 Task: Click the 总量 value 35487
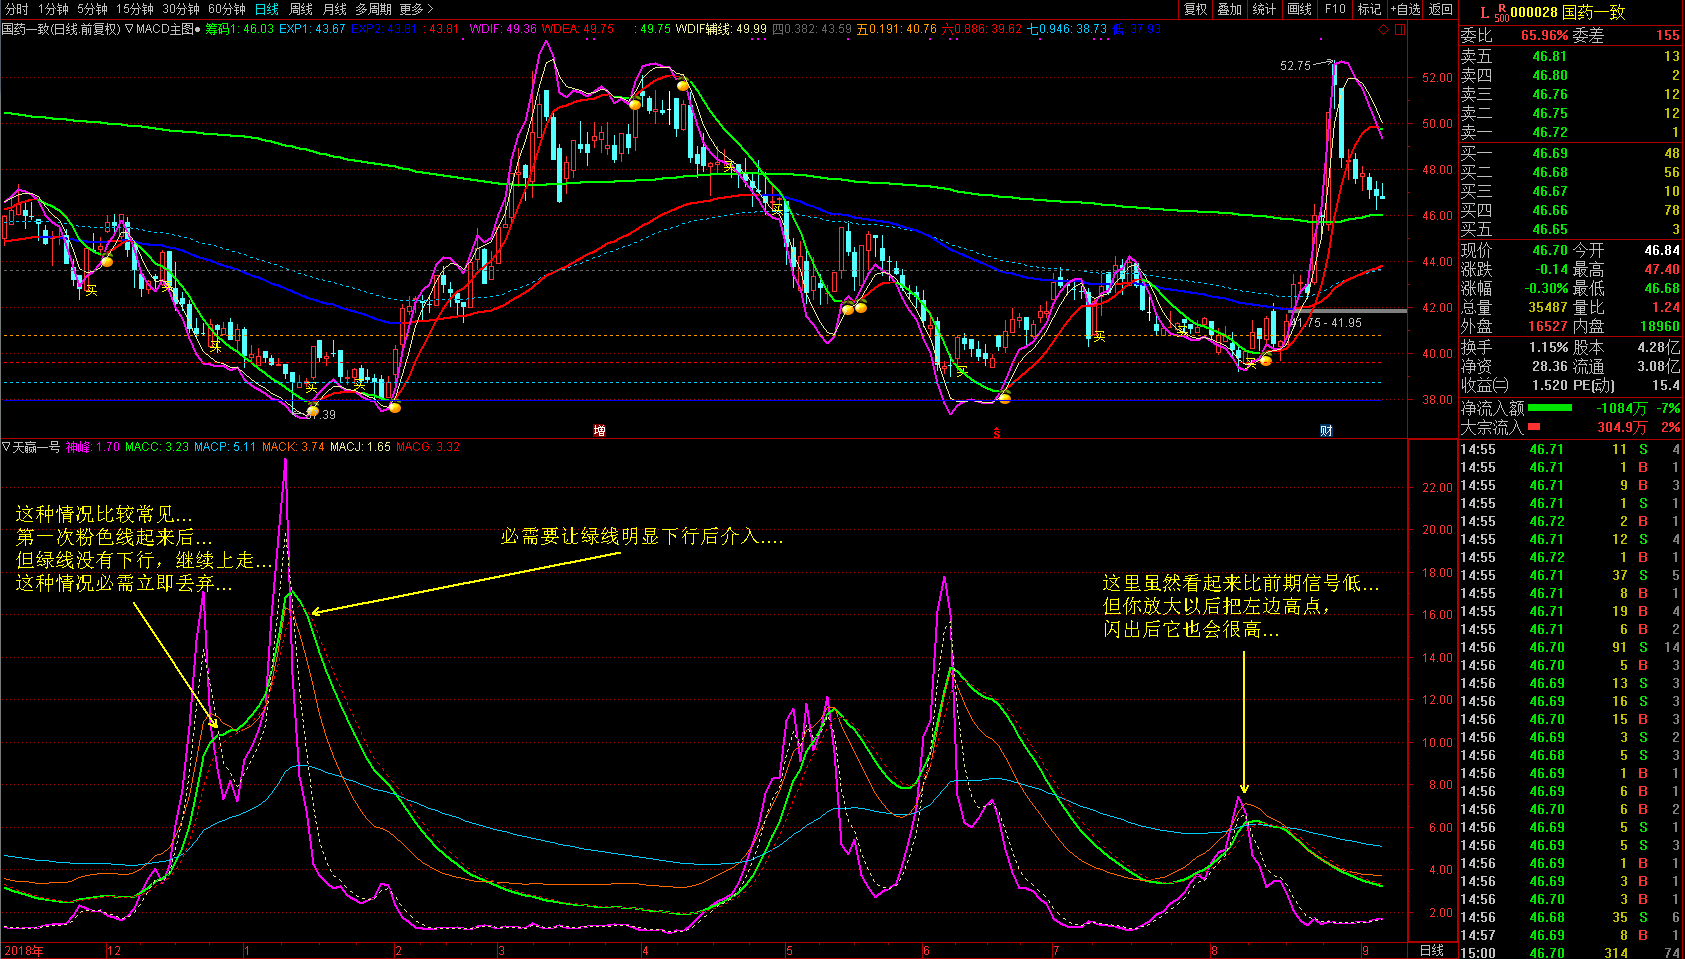coord(1548,307)
